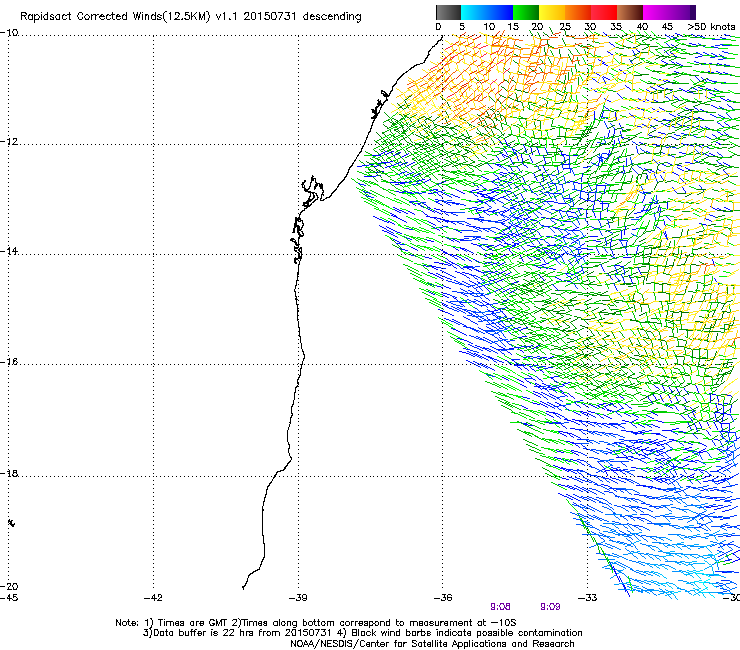Click the green 15-20 knots legend swatch
Image resolution: width=740 pixels, height=650 pixels.
tap(526, 12)
